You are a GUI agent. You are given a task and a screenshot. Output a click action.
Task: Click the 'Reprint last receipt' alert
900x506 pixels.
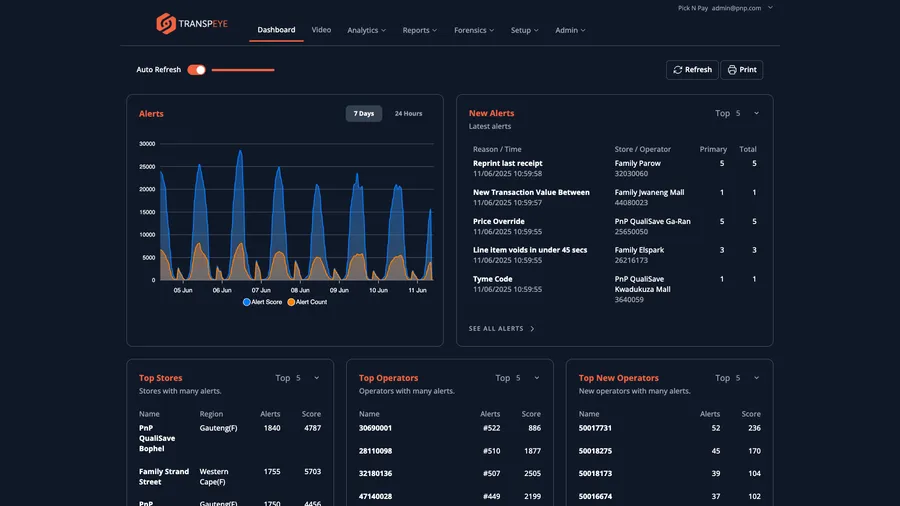(507, 164)
